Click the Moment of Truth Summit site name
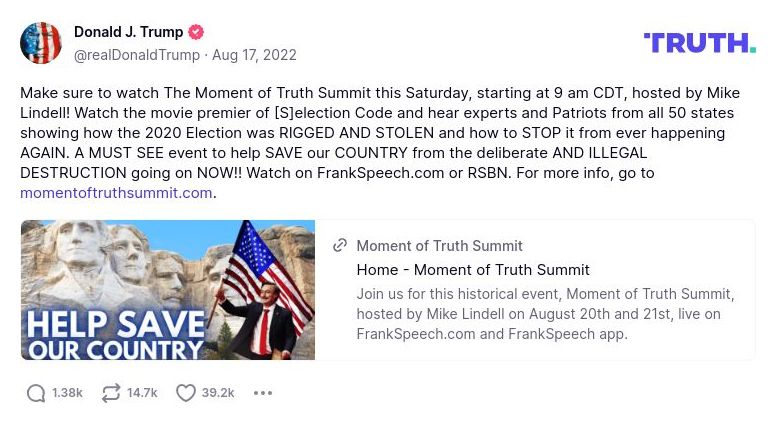This screenshot has height=423, width=777. click(x=439, y=246)
